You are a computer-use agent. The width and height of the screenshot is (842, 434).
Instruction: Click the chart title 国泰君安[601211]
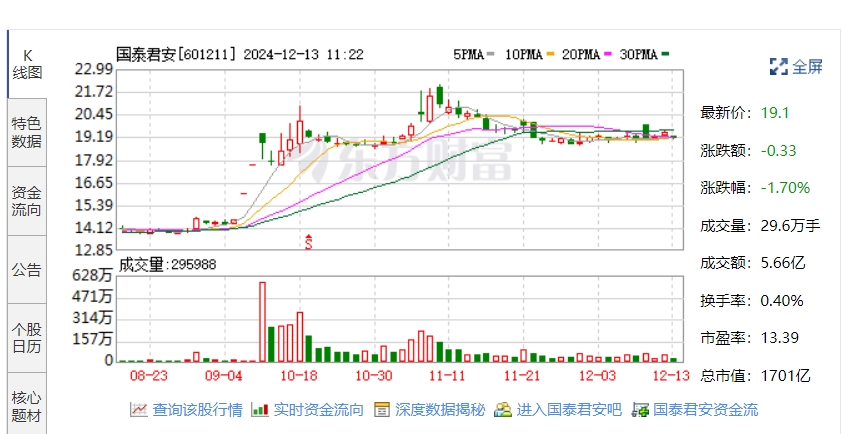click(177, 54)
